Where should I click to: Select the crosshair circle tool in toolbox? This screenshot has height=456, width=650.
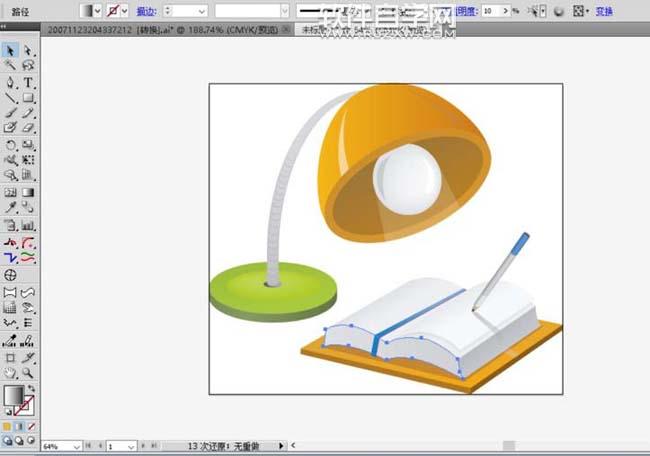point(10,275)
